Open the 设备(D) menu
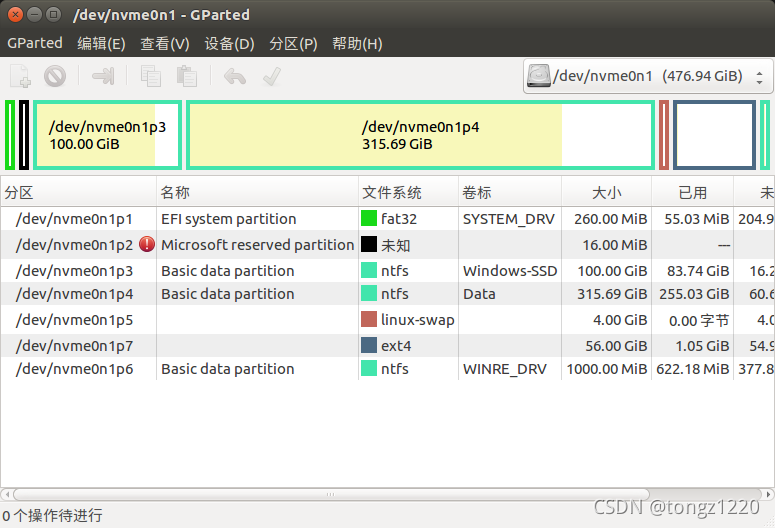Viewport: 775px width, 528px height. [229, 44]
